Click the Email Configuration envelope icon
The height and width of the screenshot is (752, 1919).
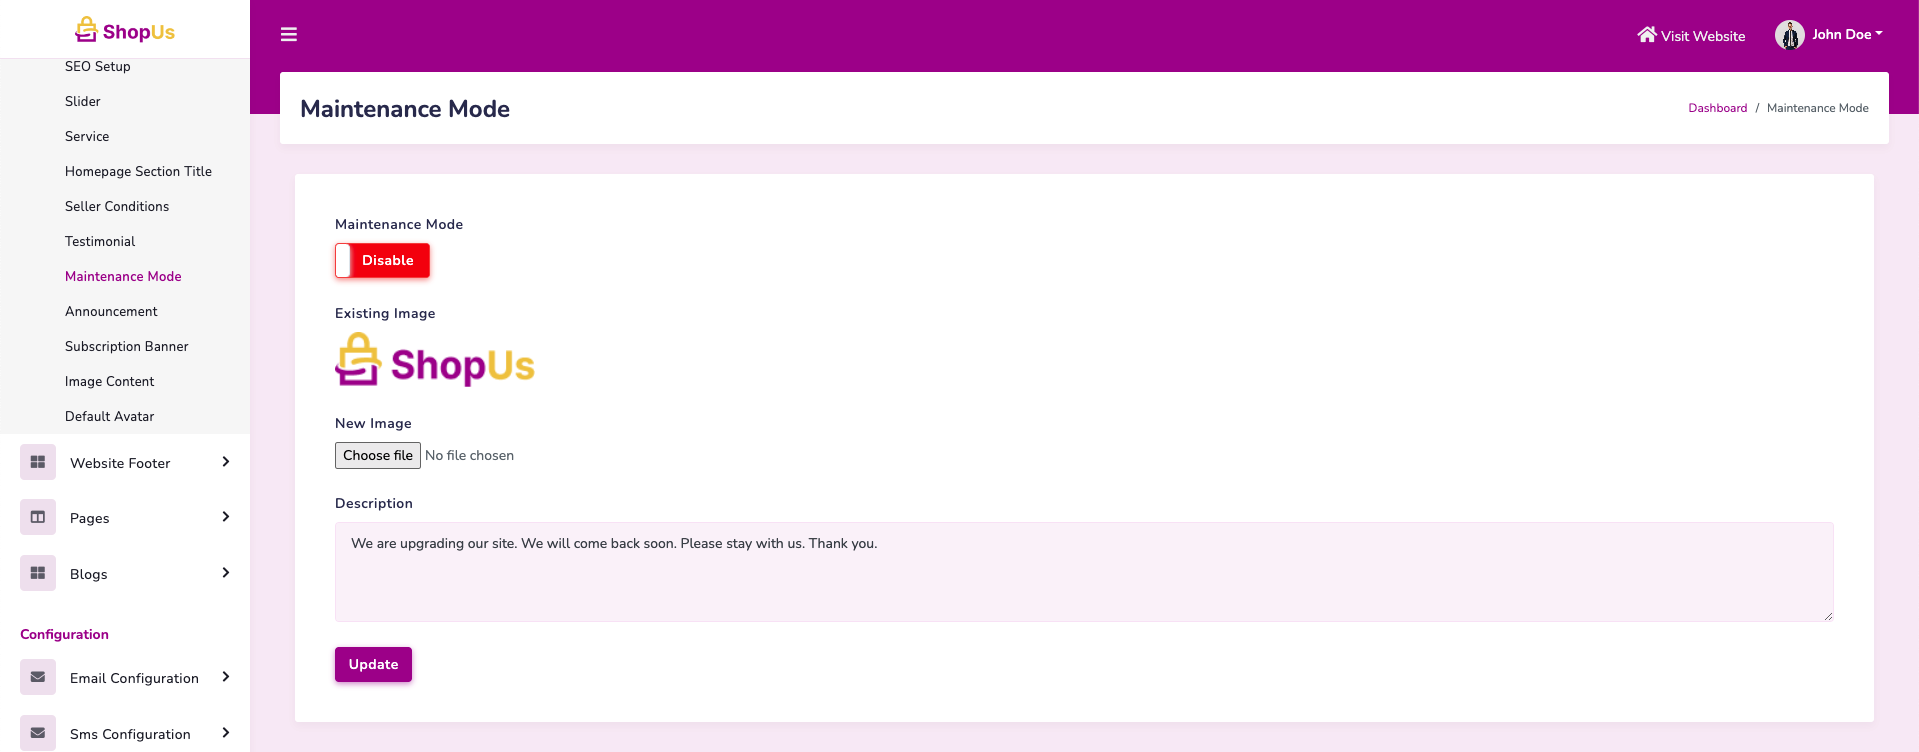pyautogui.click(x=38, y=677)
